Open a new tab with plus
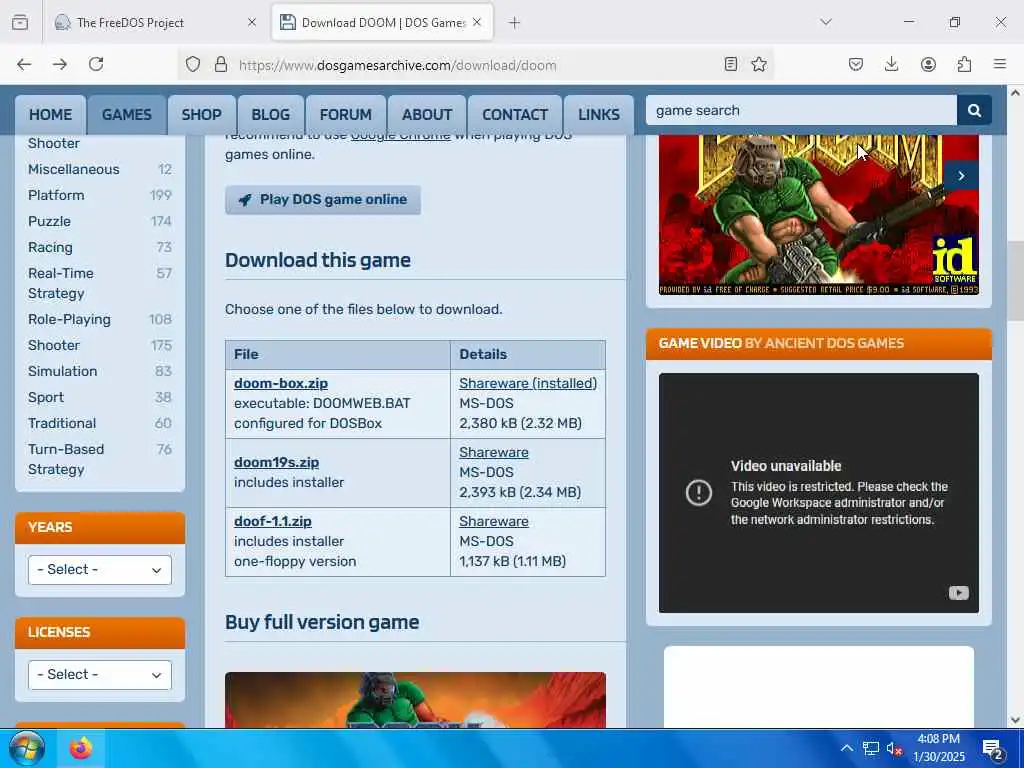The height and width of the screenshot is (768, 1024). click(515, 22)
